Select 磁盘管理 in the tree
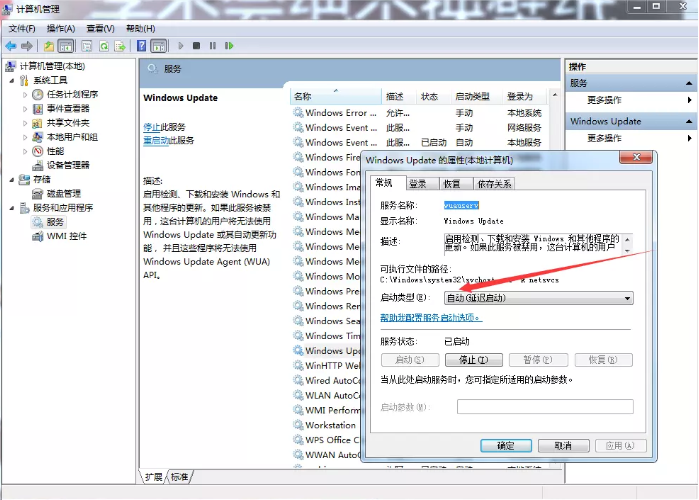This screenshot has width=699, height=500. click(64, 193)
